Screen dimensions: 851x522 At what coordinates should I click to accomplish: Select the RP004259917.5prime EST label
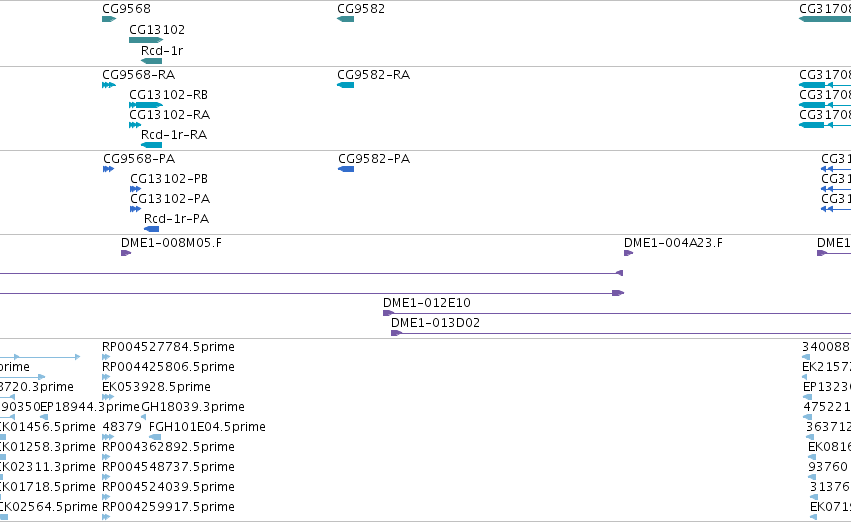pos(168,507)
